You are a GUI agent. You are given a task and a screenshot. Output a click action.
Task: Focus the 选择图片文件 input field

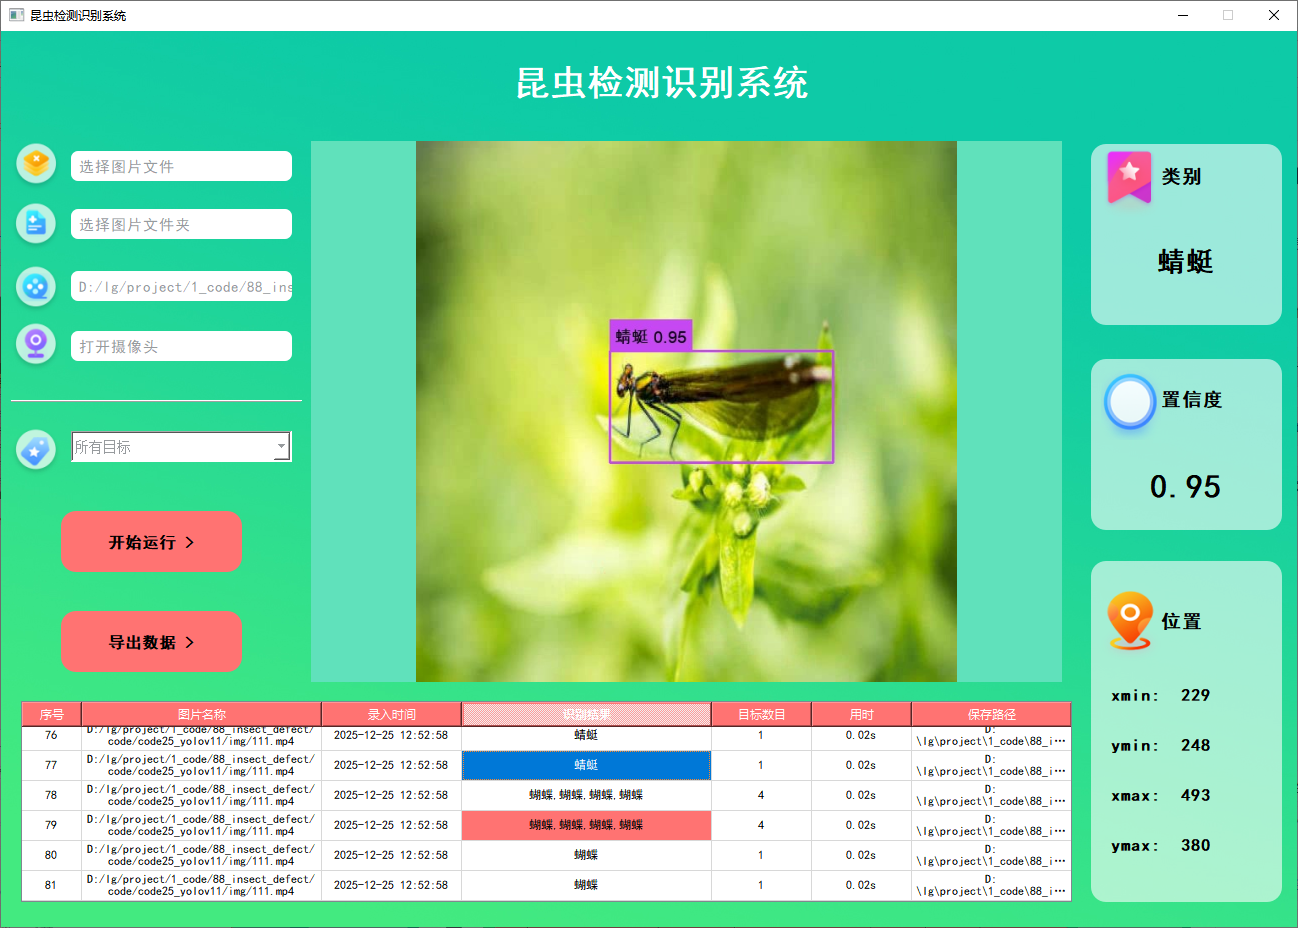(181, 166)
